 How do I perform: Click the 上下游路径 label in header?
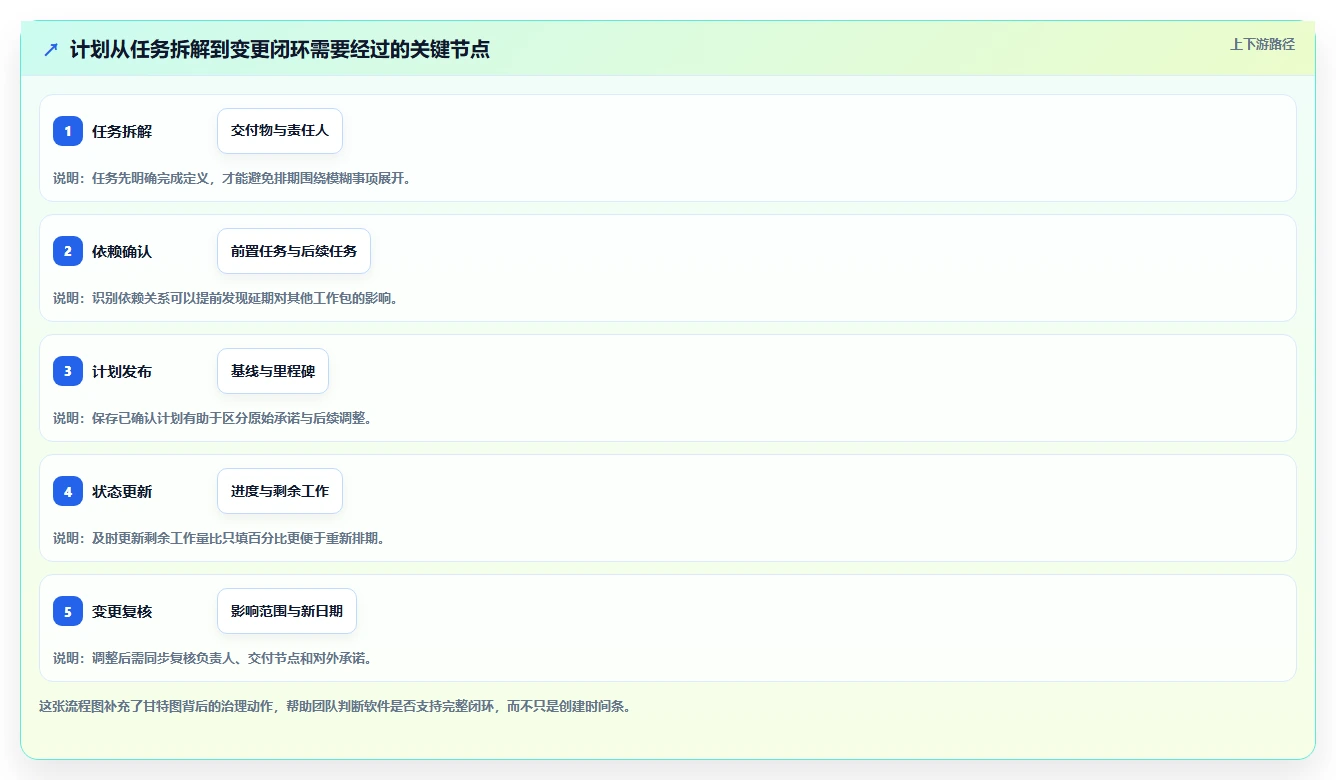(1262, 44)
